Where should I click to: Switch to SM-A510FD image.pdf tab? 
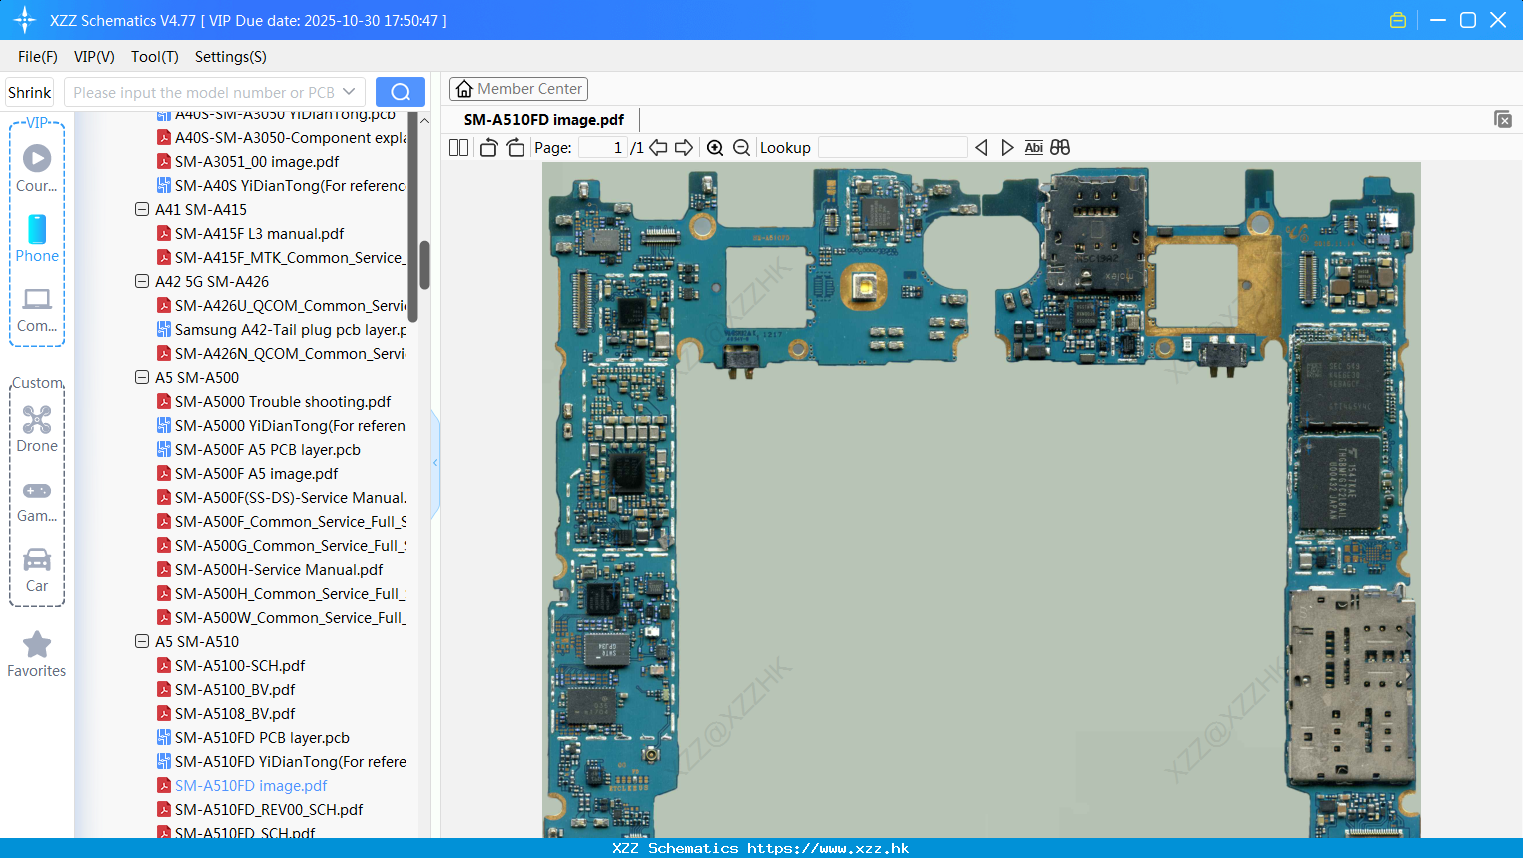pyautogui.click(x=543, y=119)
